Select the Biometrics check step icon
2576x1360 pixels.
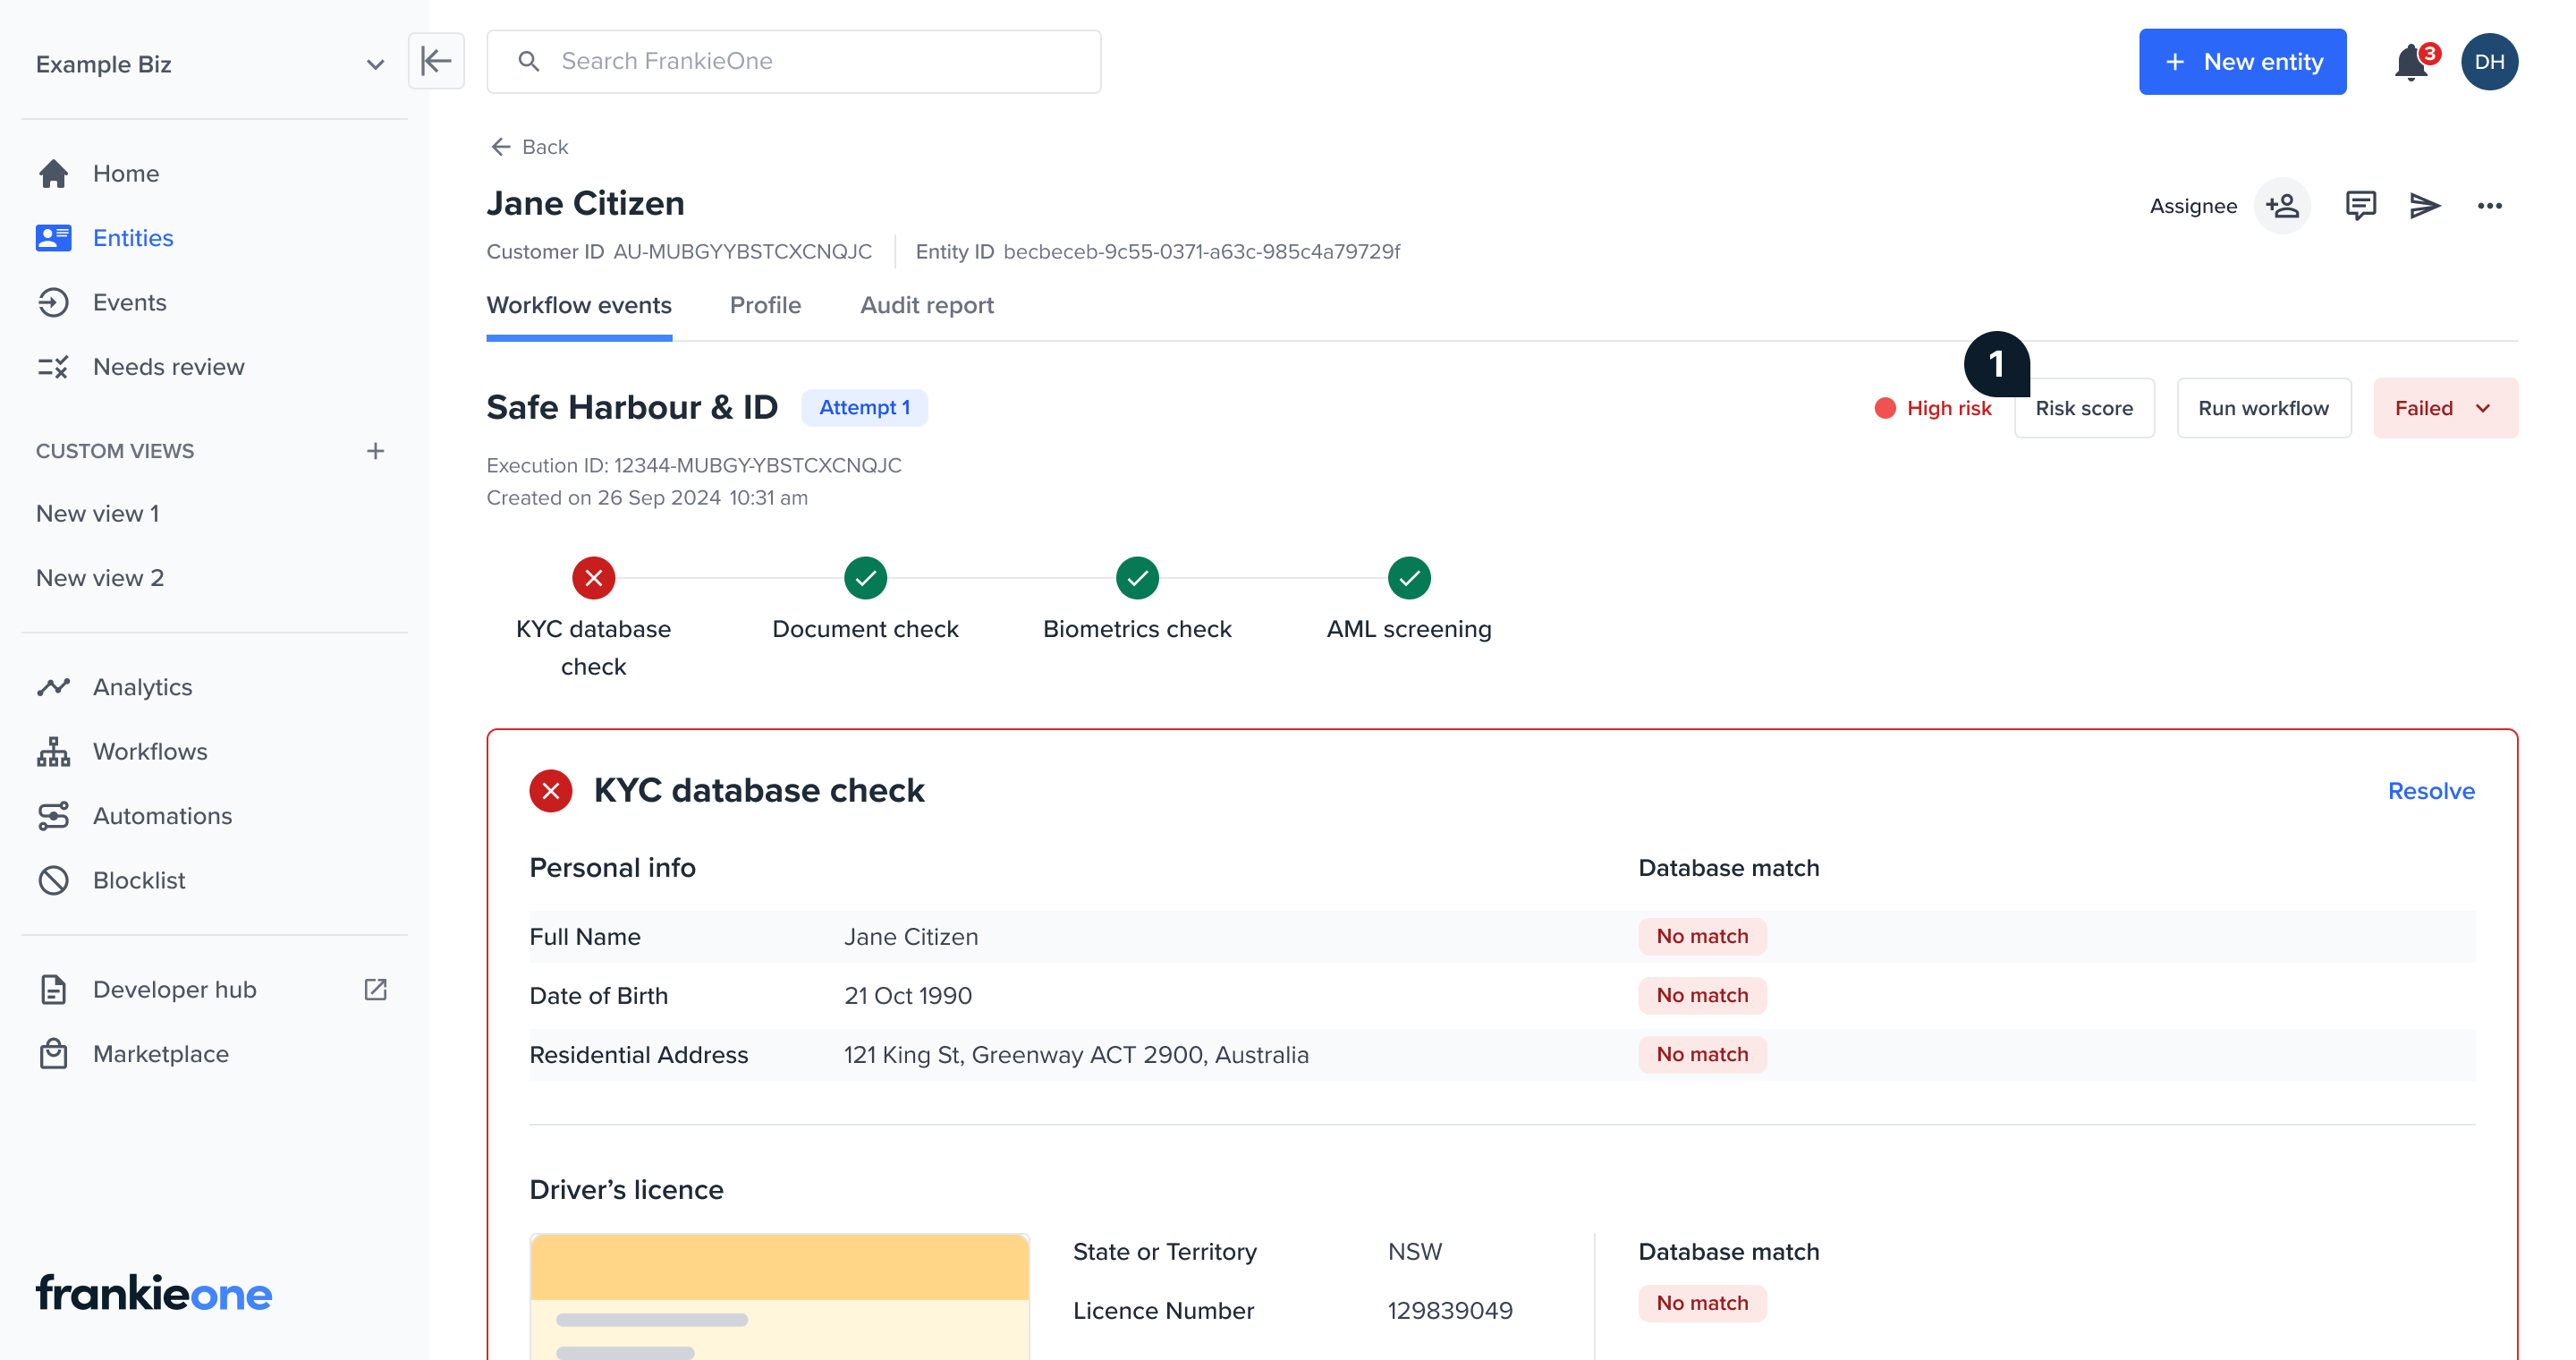[x=1137, y=578]
